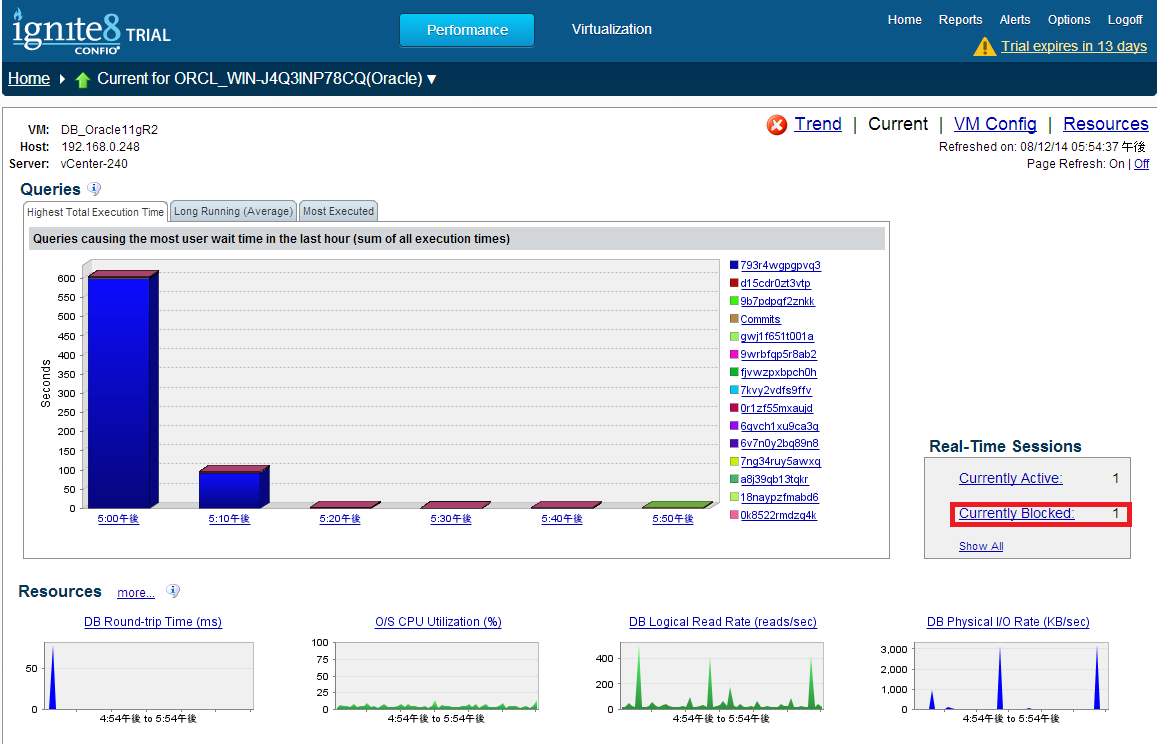Open the Queries info help icon
This screenshot has height=744, width=1157.
[x=94, y=189]
